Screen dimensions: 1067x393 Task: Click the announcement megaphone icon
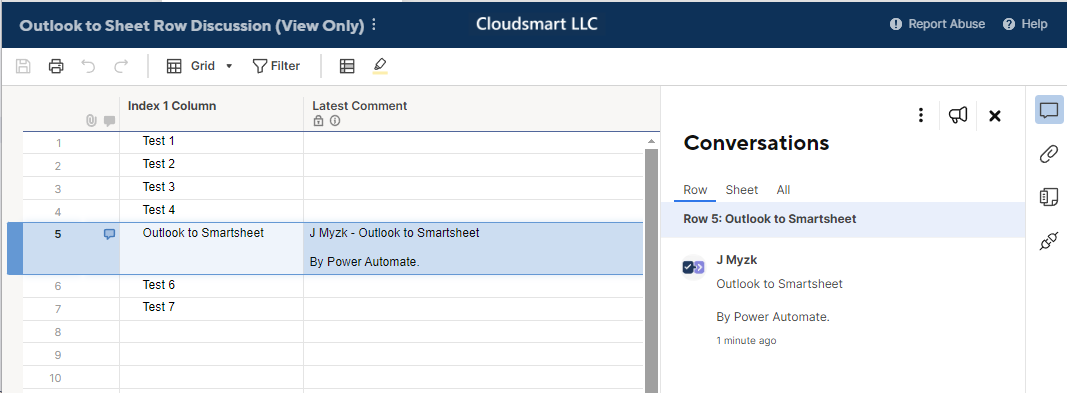click(958, 116)
